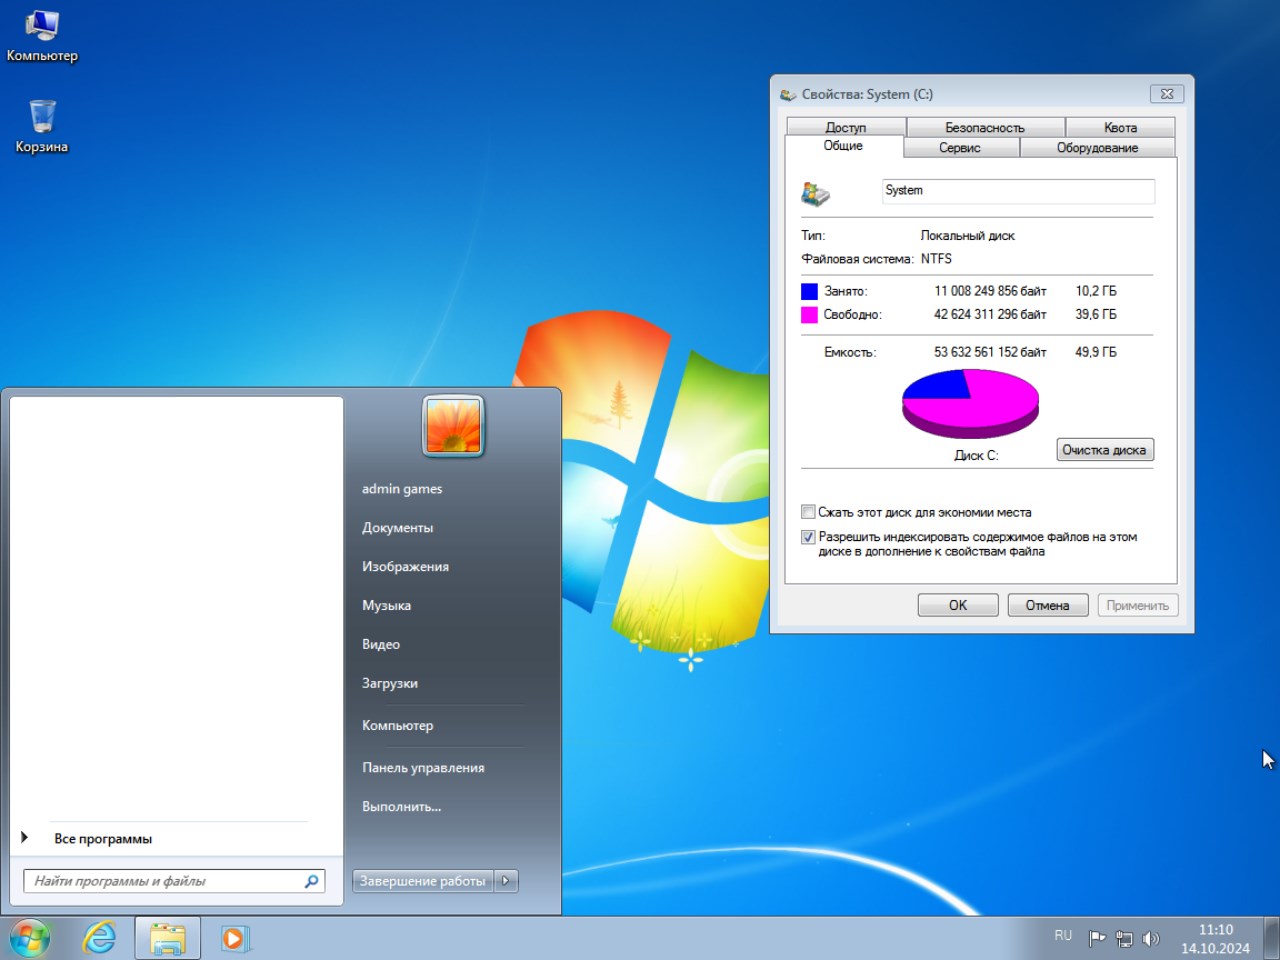Image resolution: width=1280 pixels, height=960 pixels.
Task: Open the Computer desktop icon
Action: [42, 36]
